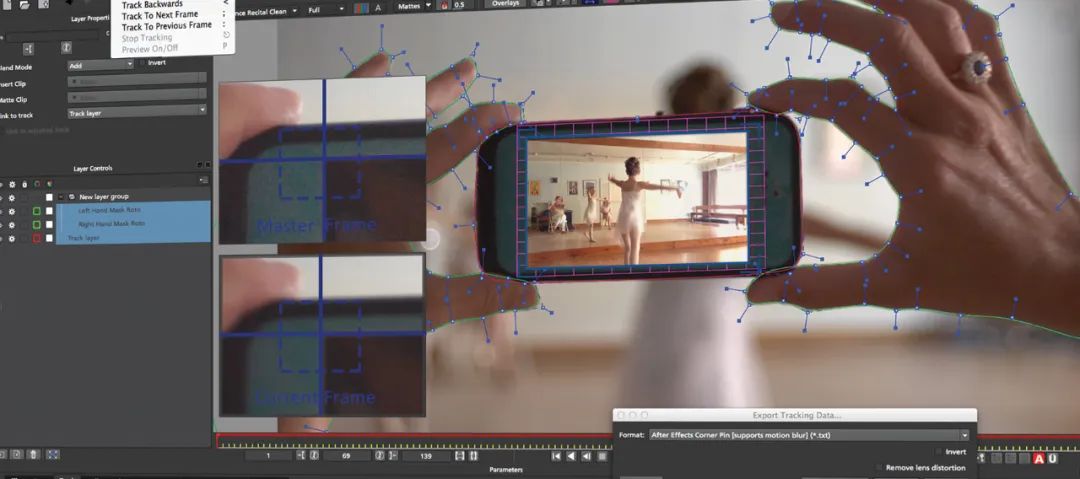The width and height of the screenshot is (1080, 479).
Task: Open the clip dropdown showing Recital Clean
Action: (x=269, y=10)
